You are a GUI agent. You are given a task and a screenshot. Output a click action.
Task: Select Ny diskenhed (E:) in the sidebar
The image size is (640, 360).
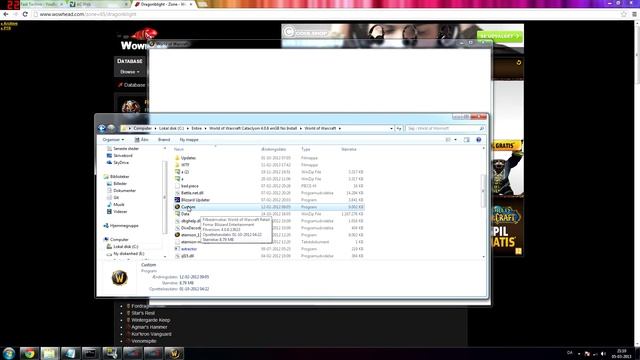[x=129, y=253]
